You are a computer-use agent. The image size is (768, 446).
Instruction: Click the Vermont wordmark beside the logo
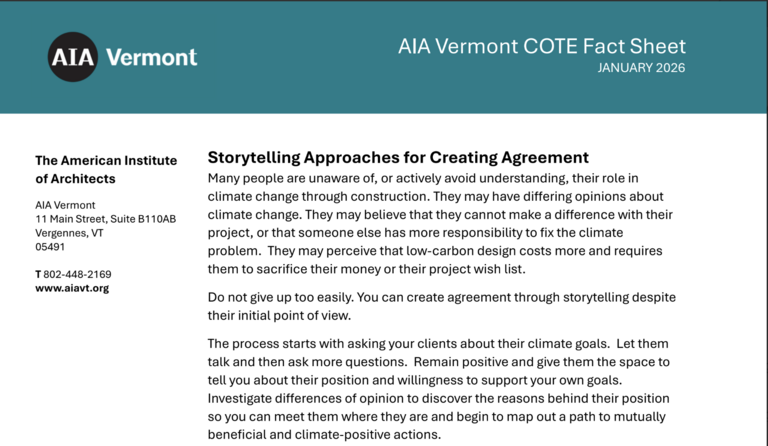coord(151,58)
